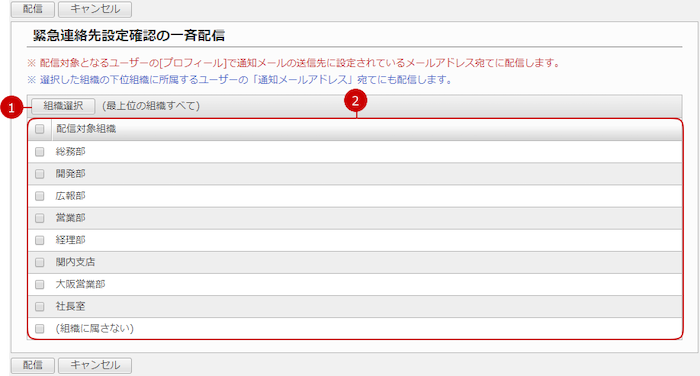Check the 開発部 checkbox
This screenshot has height=376, width=700.
tap(40, 174)
